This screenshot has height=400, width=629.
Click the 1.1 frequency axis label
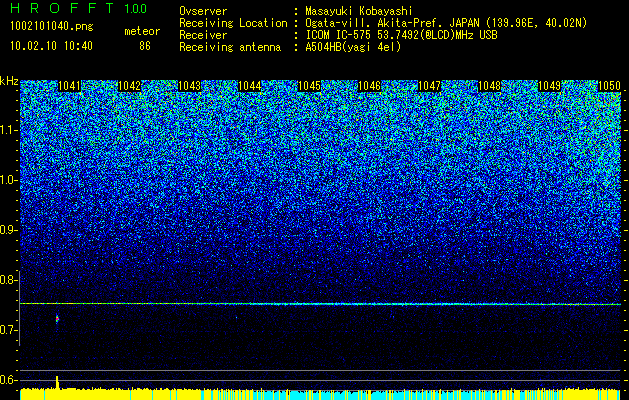[x=8, y=131]
